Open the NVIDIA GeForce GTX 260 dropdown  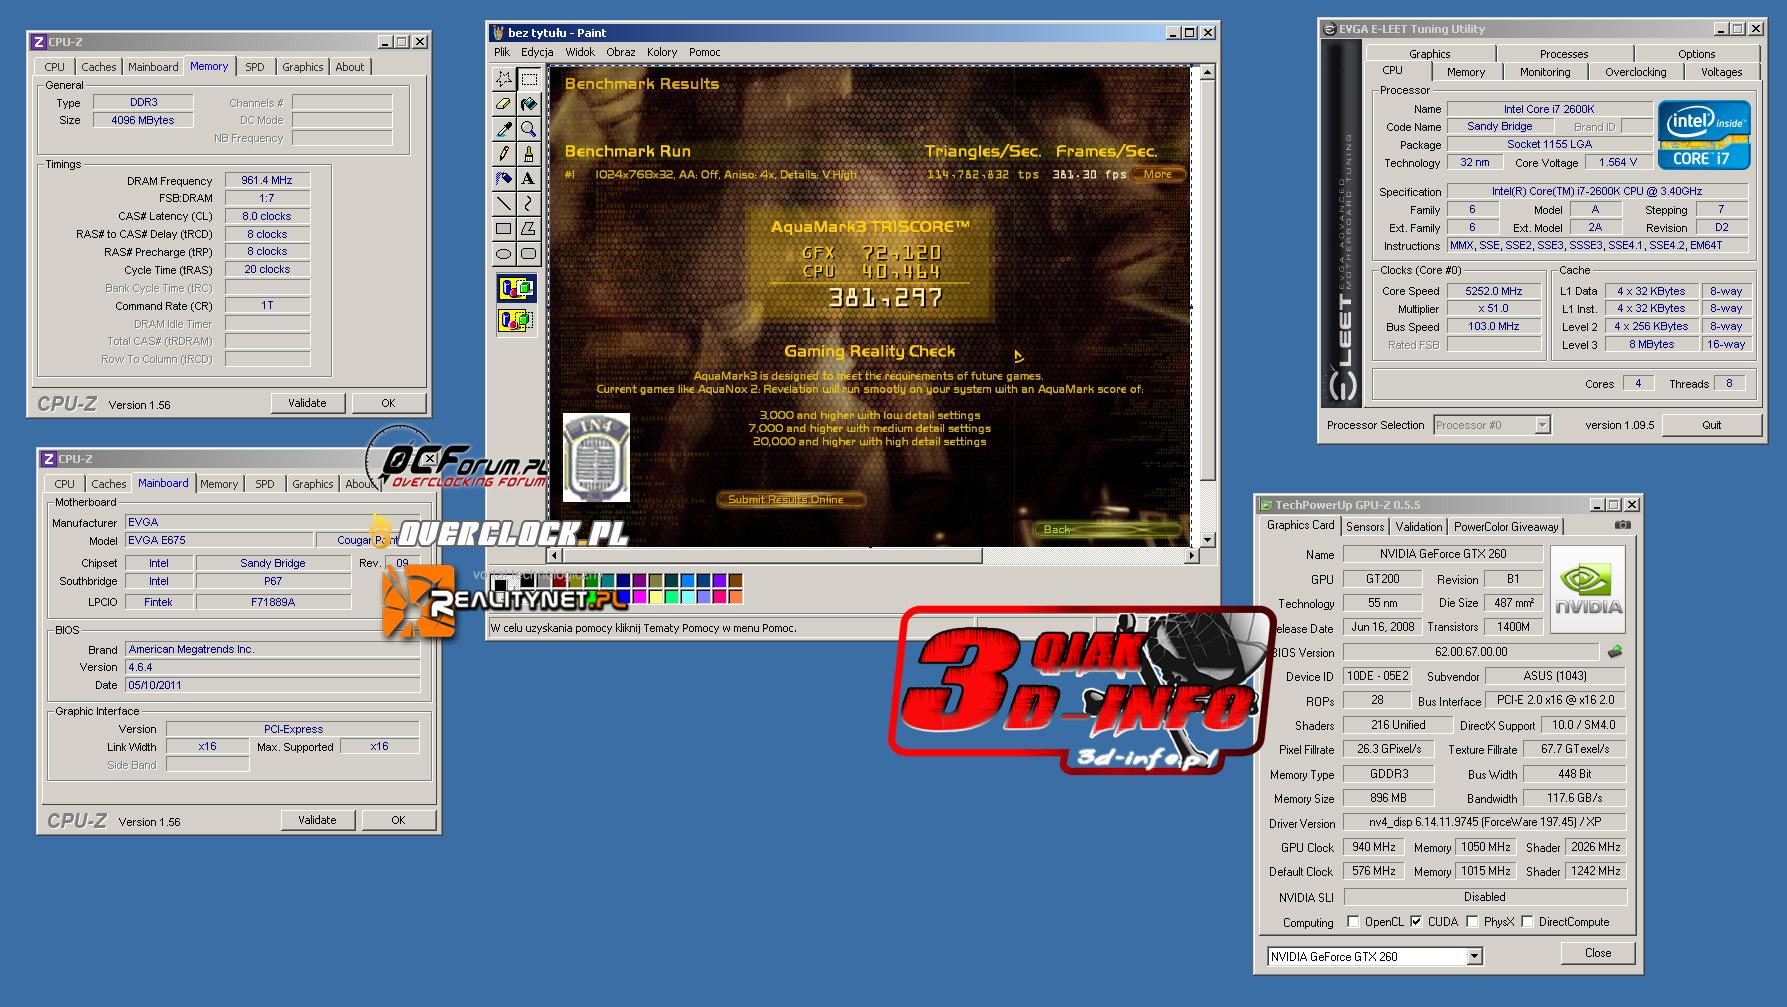coord(1474,957)
